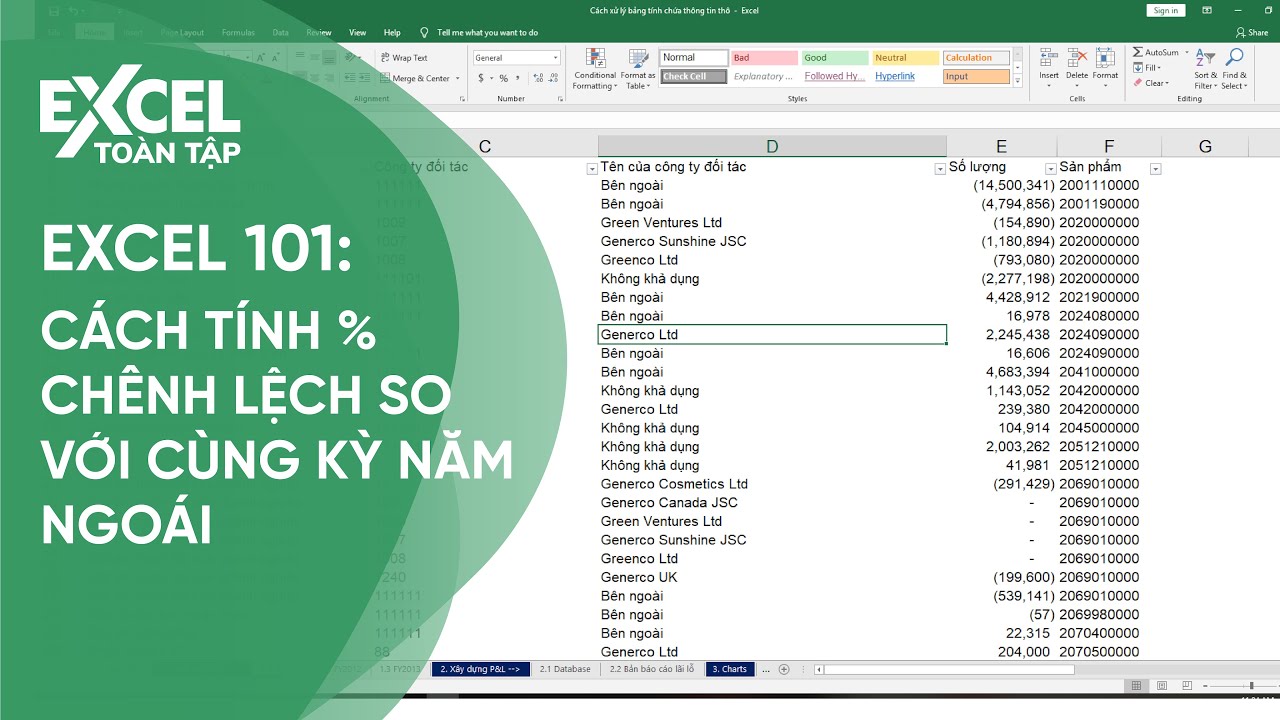Click the AutoSum sigma icon
The width and height of the screenshot is (1280, 720).
[x=1138, y=52]
